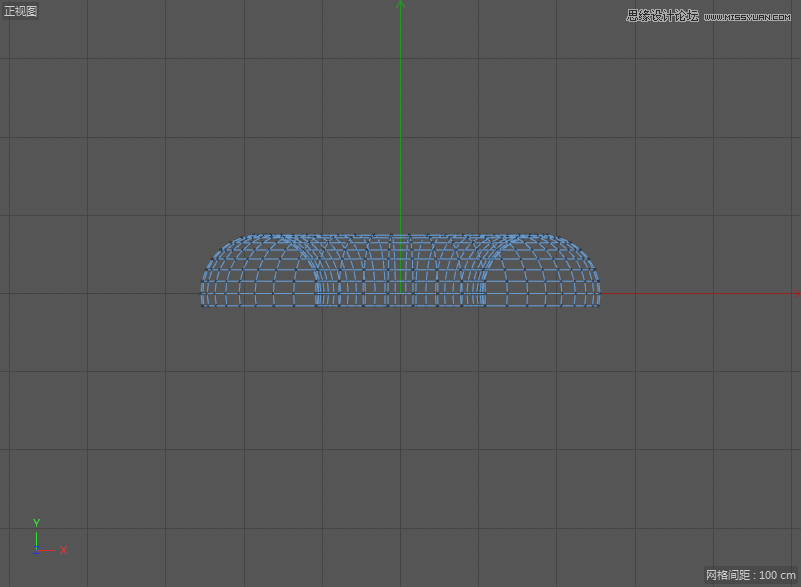This screenshot has width=801, height=587.
Task: Click the 网格间距 100 cm grid label
Action: point(750,575)
